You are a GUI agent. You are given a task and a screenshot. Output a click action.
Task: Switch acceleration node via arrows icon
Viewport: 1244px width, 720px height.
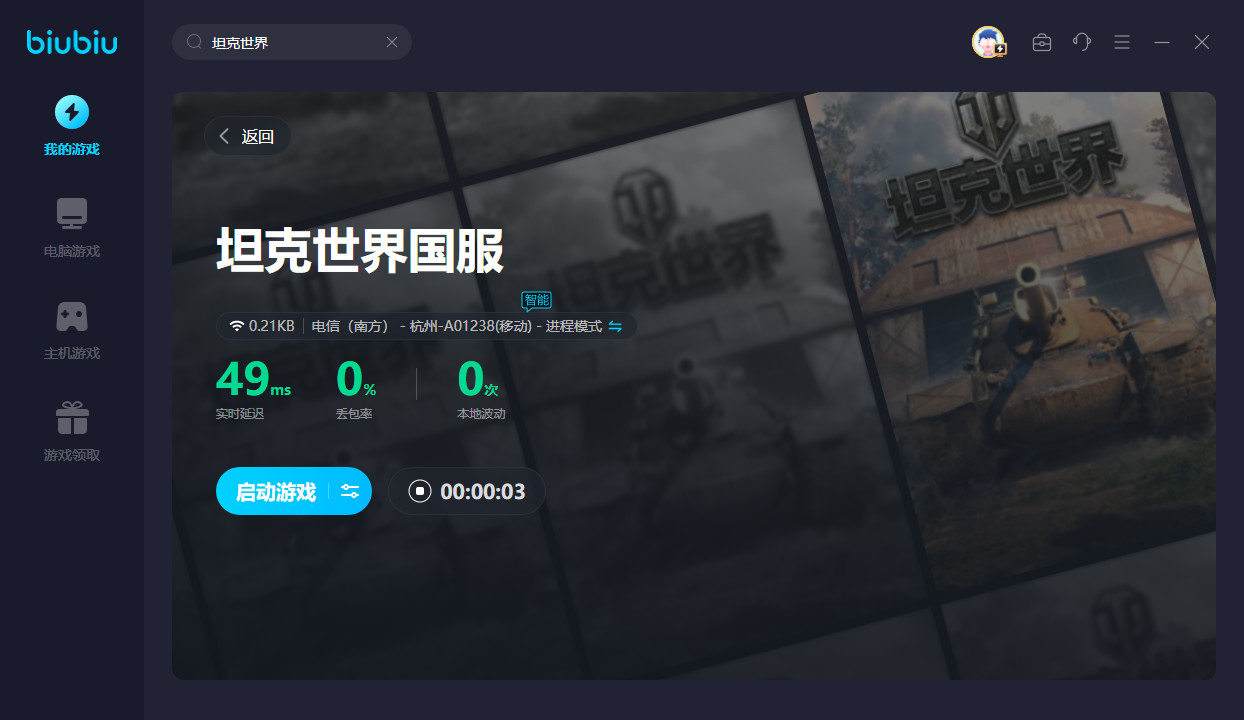pos(616,326)
